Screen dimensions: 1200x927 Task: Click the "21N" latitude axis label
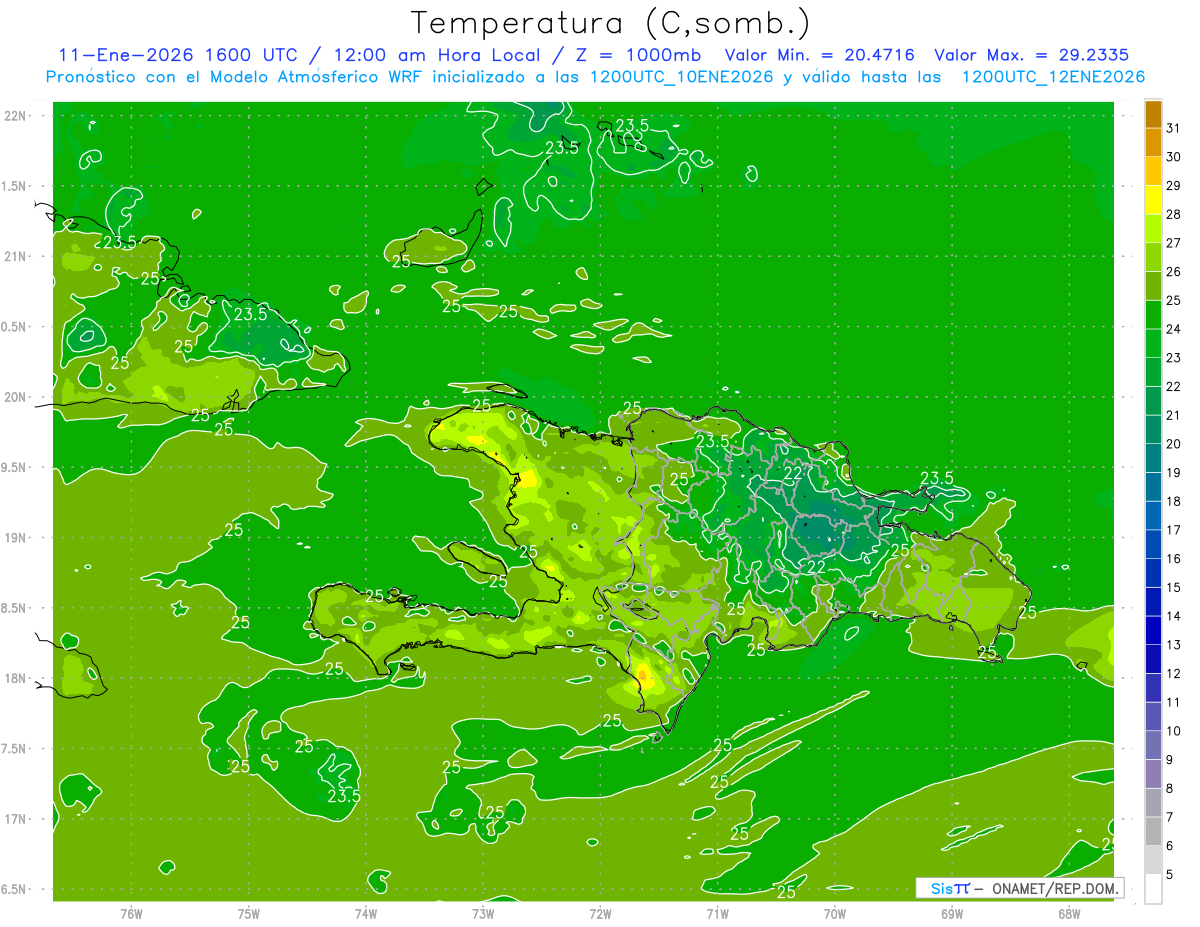click(x=17, y=256)
